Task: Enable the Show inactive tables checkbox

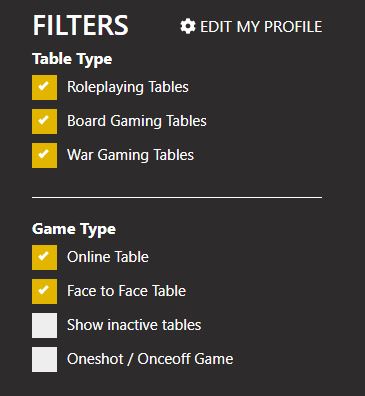Action: pyautogui.click(x=44, y=325)
